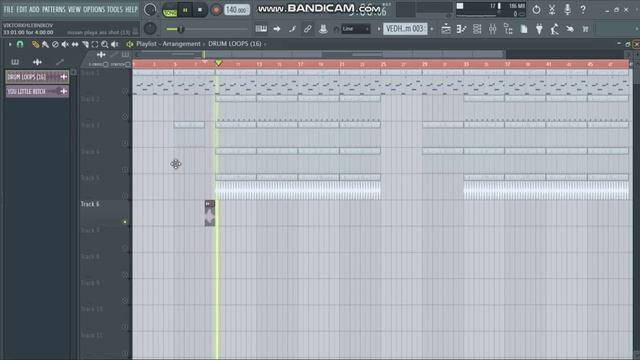Show automation clips in picker panel

(60, 62)
